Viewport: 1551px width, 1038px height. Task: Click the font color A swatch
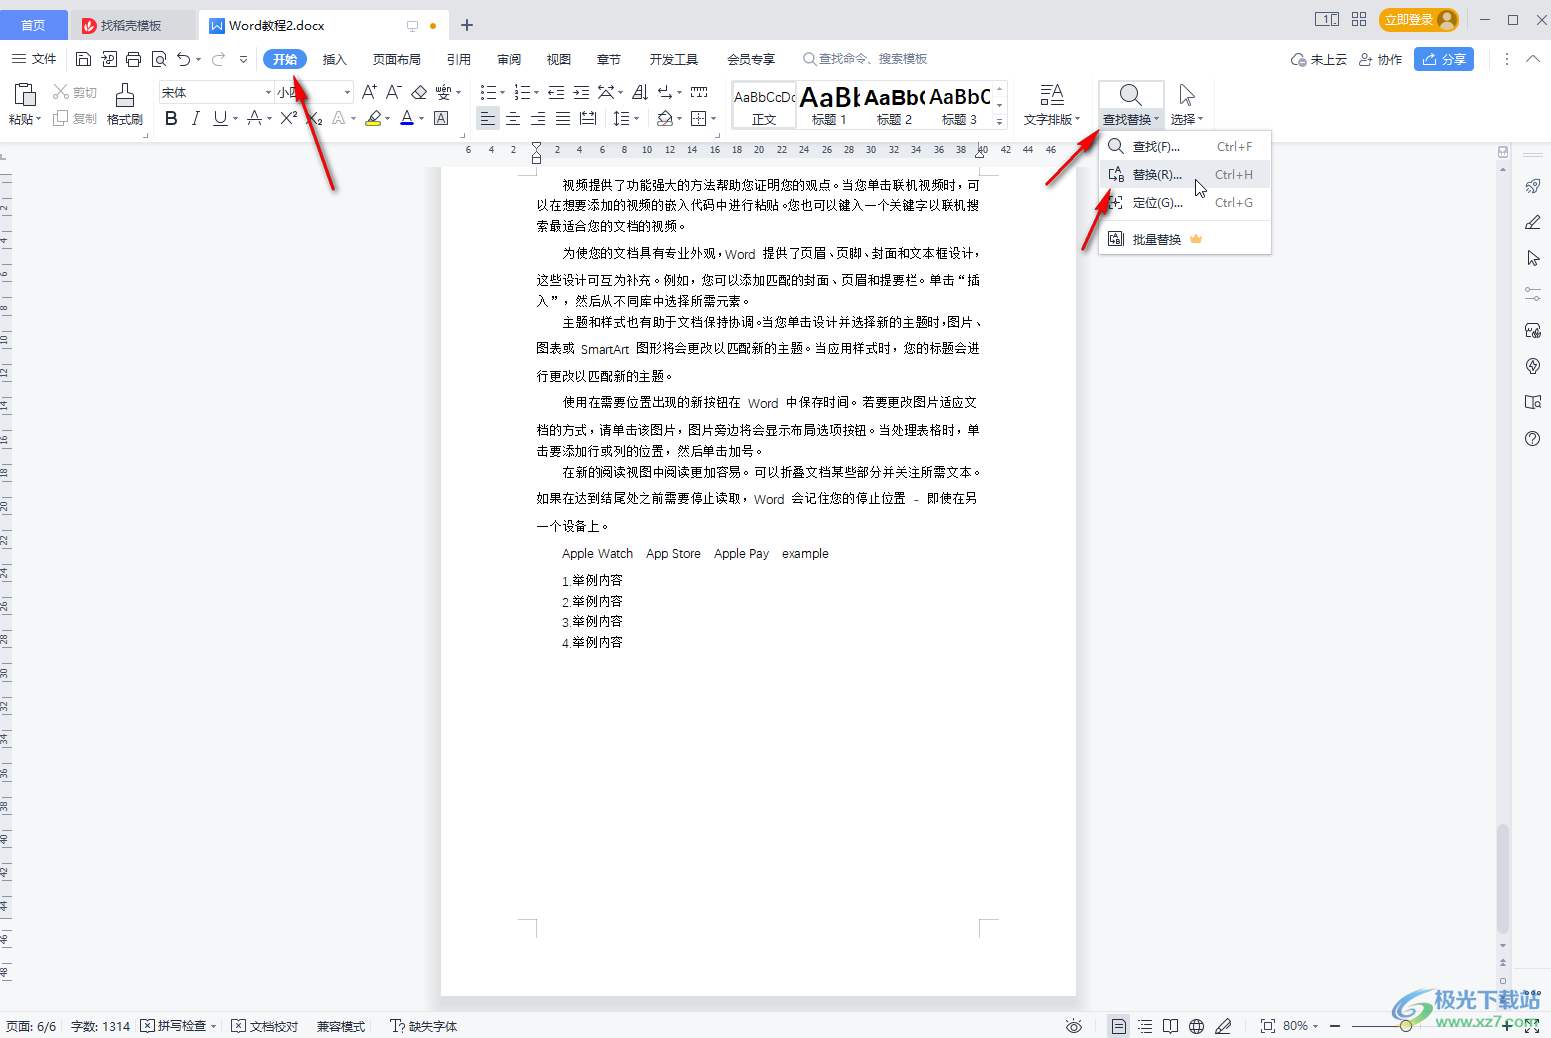tap(407, 118)
